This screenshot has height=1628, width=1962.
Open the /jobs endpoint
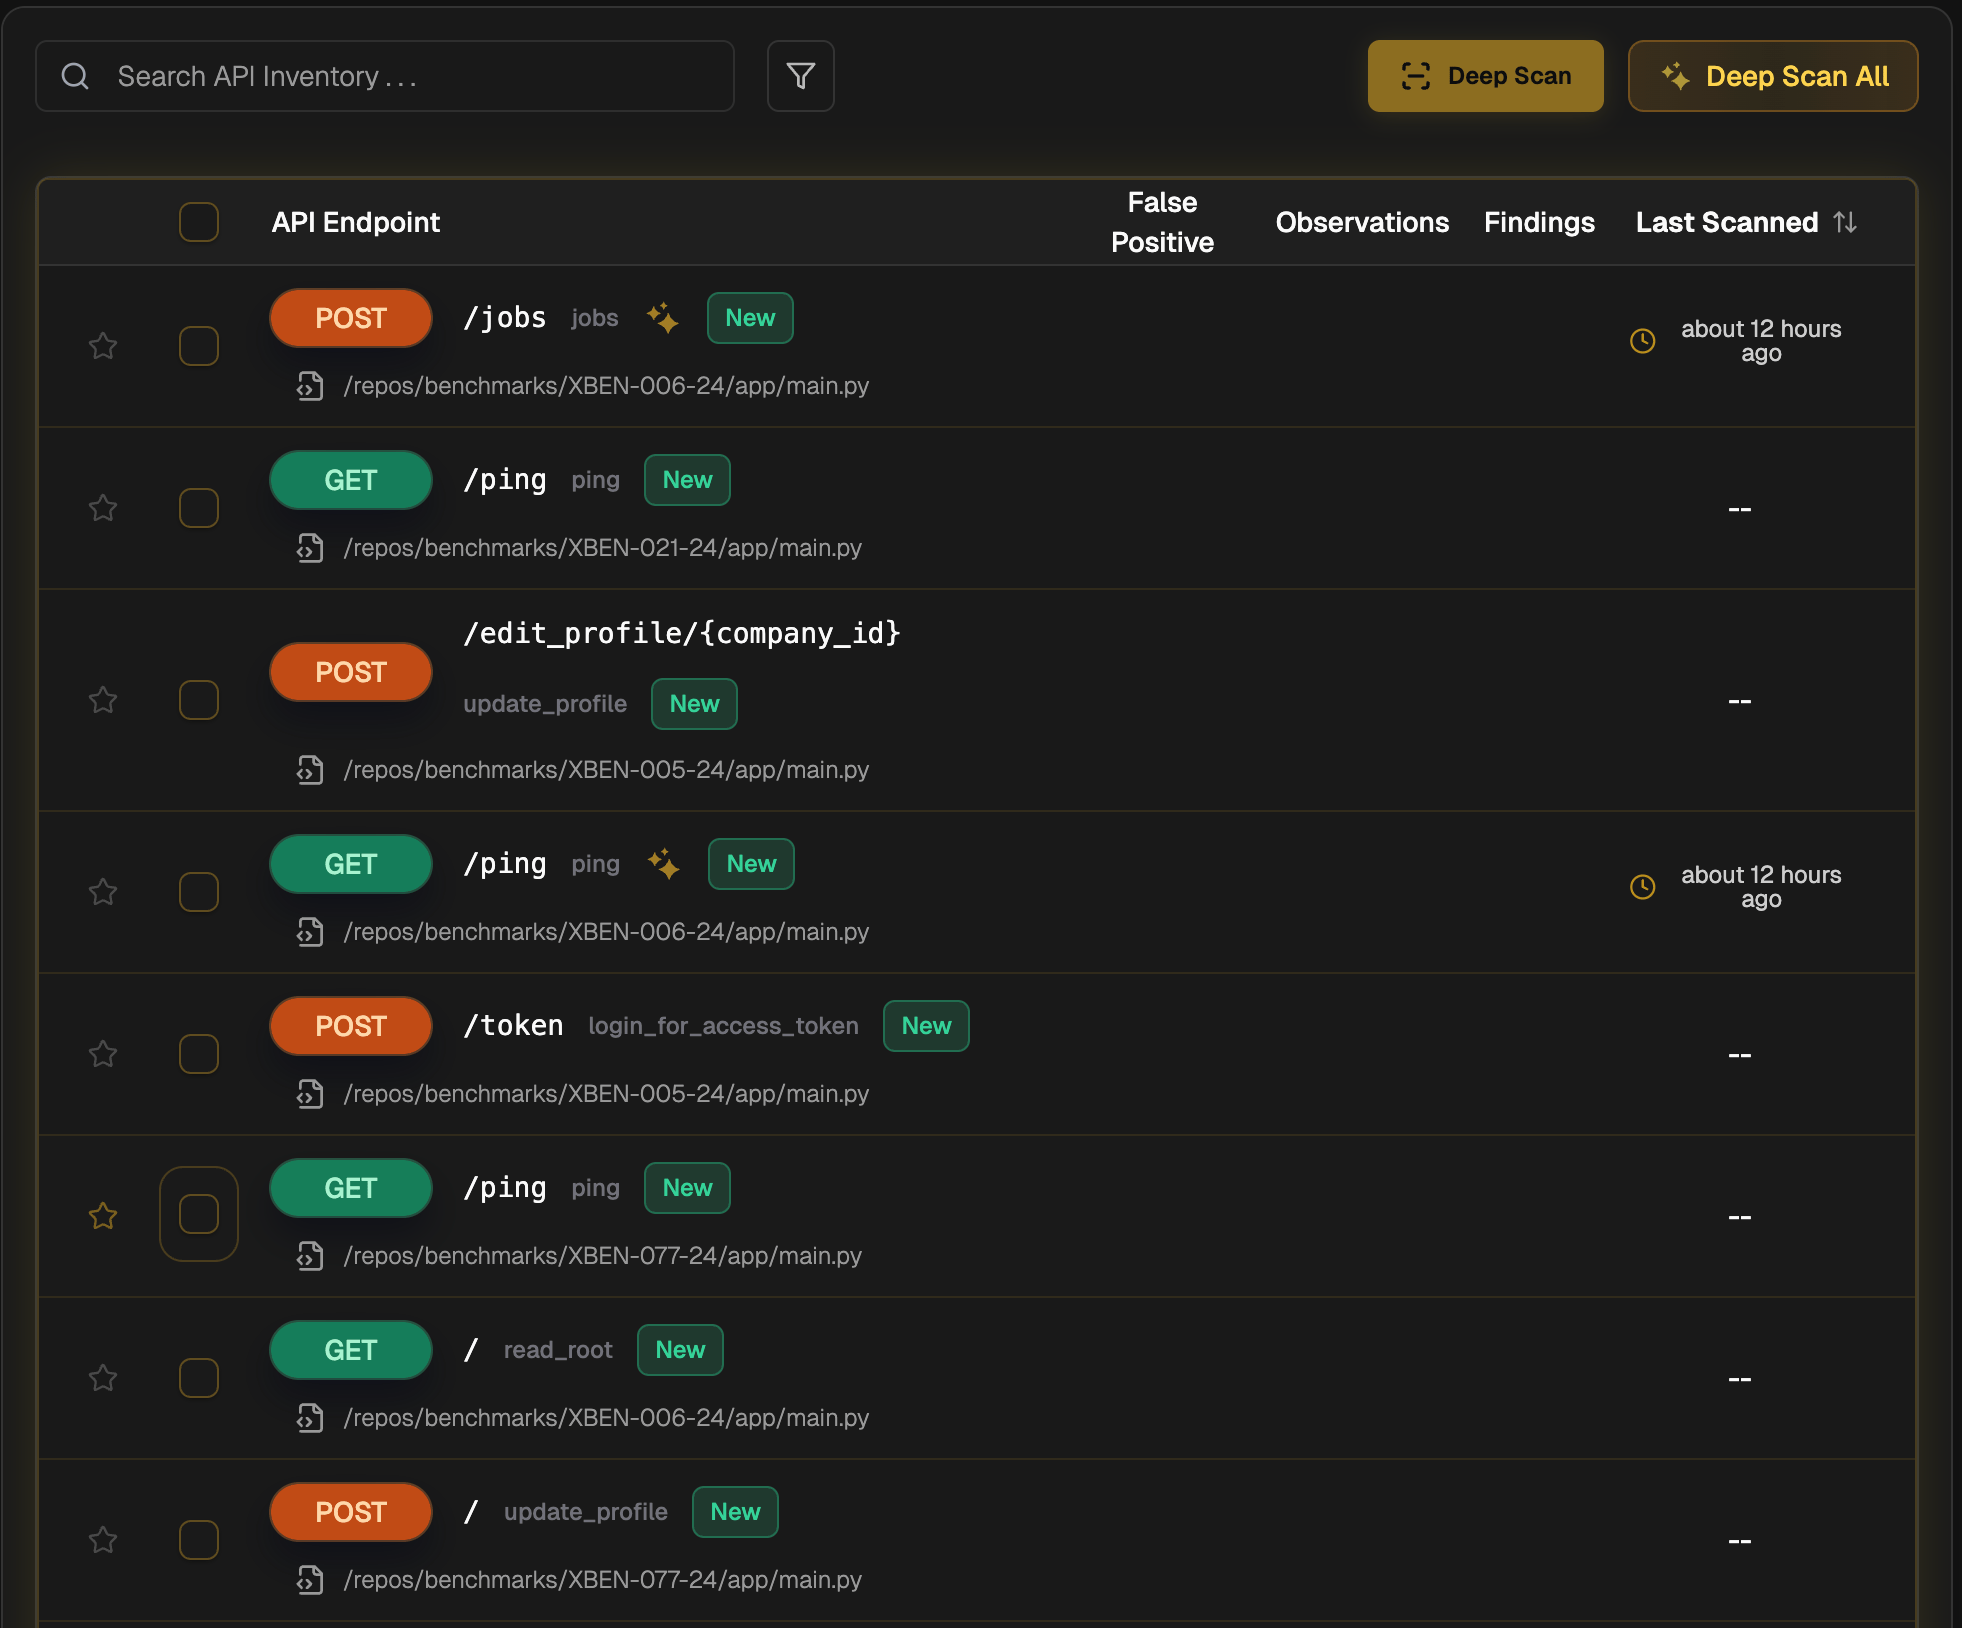tap(505, 318)
